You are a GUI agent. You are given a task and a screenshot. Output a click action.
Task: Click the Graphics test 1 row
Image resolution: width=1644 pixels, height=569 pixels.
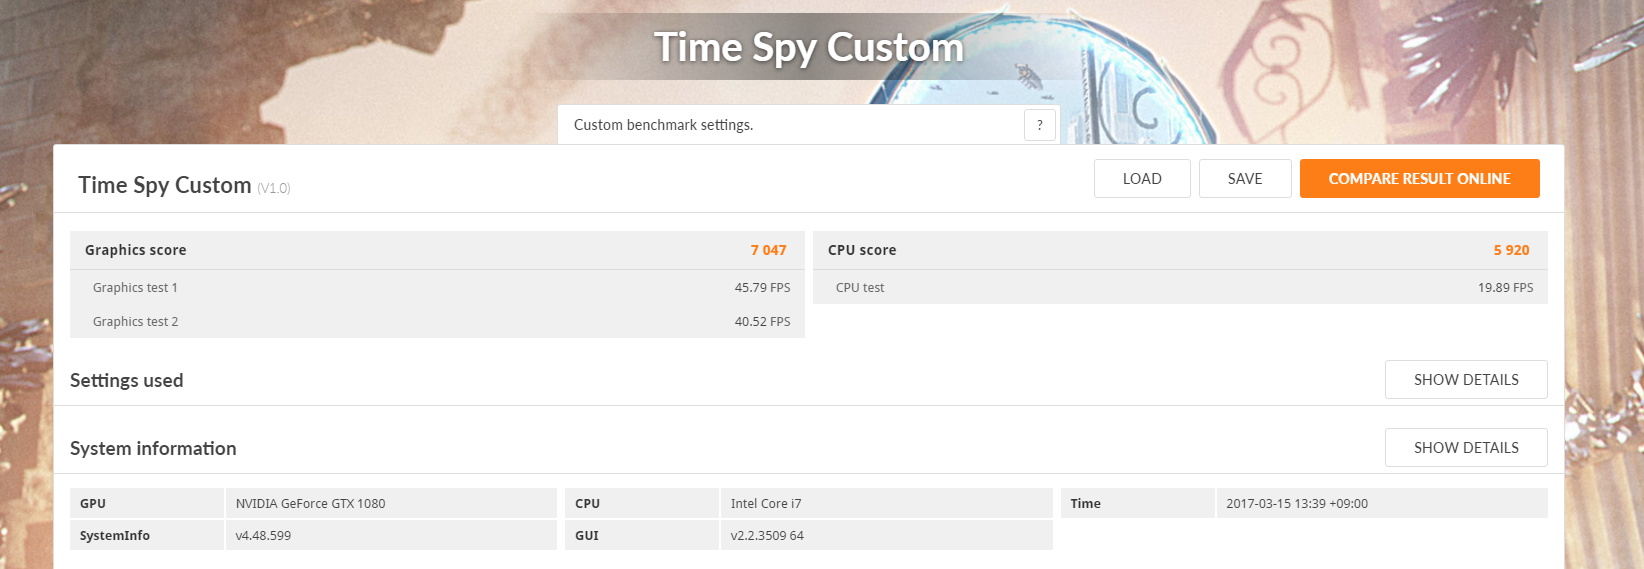437,287
